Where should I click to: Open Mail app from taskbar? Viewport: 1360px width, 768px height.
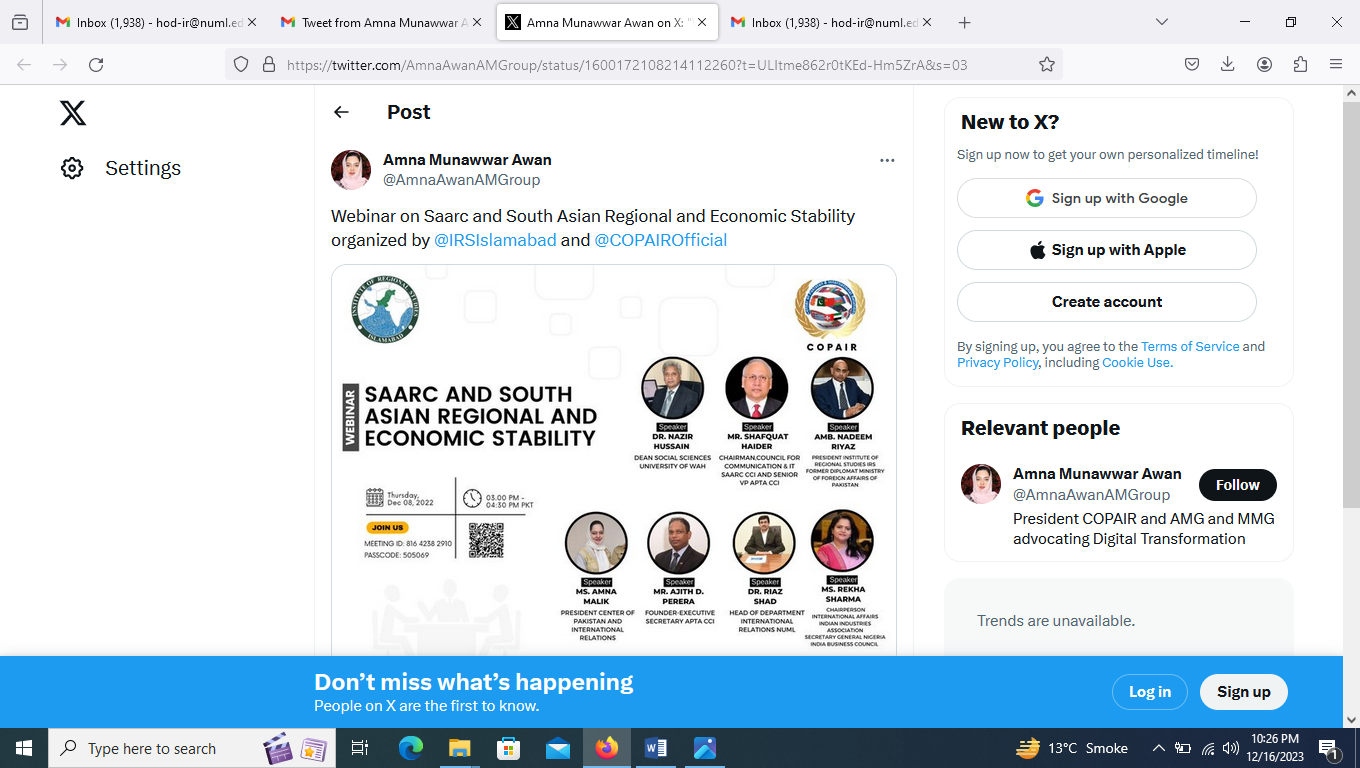pos(557,748)
